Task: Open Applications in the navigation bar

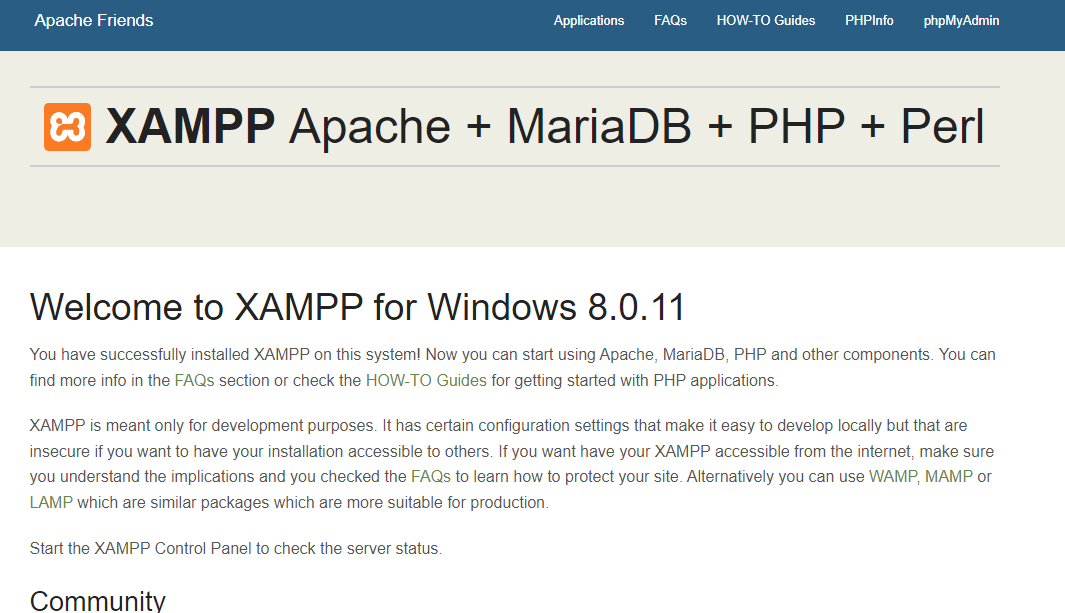Action: [589, 21]
